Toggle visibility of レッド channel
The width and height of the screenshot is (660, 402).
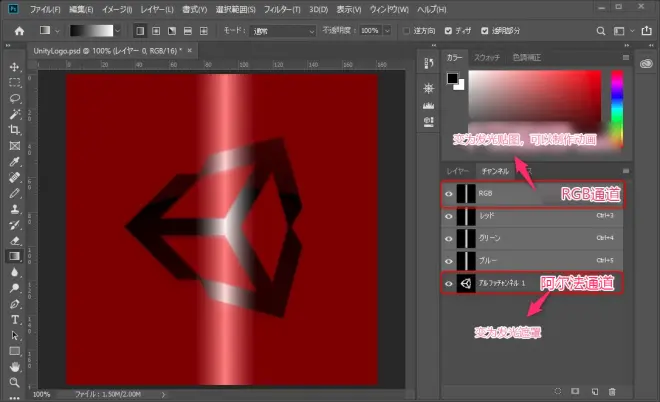coord(449,216)
